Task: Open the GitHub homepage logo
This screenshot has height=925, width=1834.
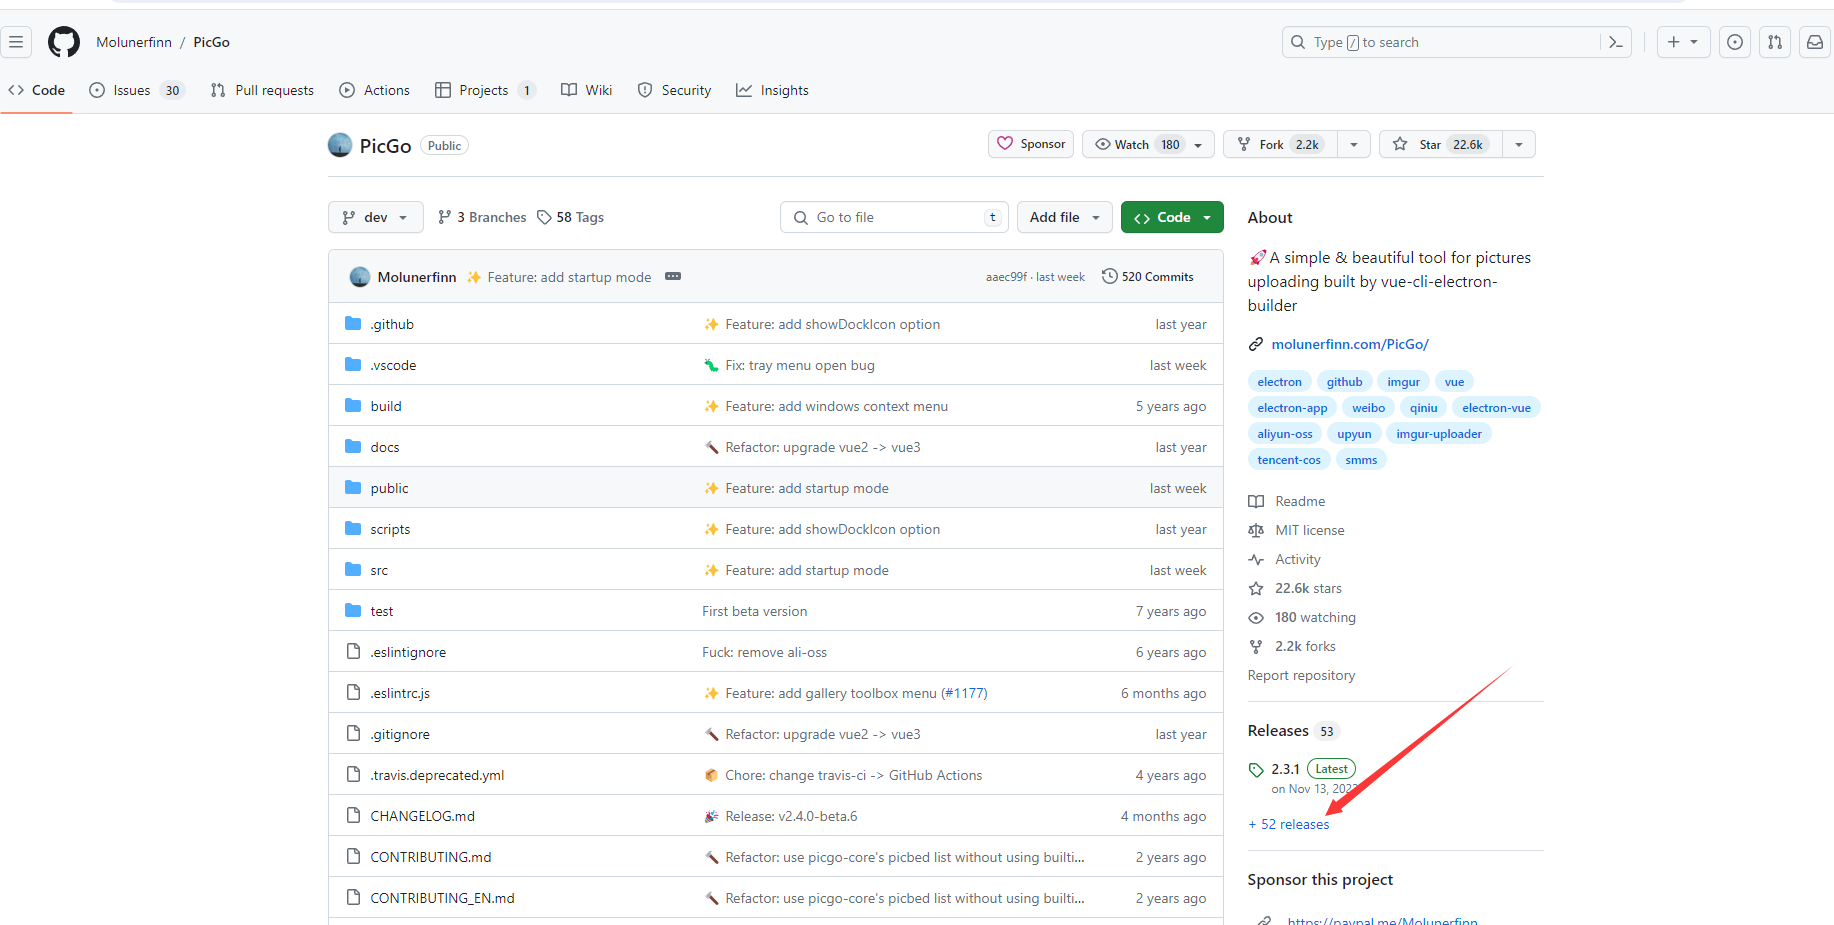Action: coord(64,42)
